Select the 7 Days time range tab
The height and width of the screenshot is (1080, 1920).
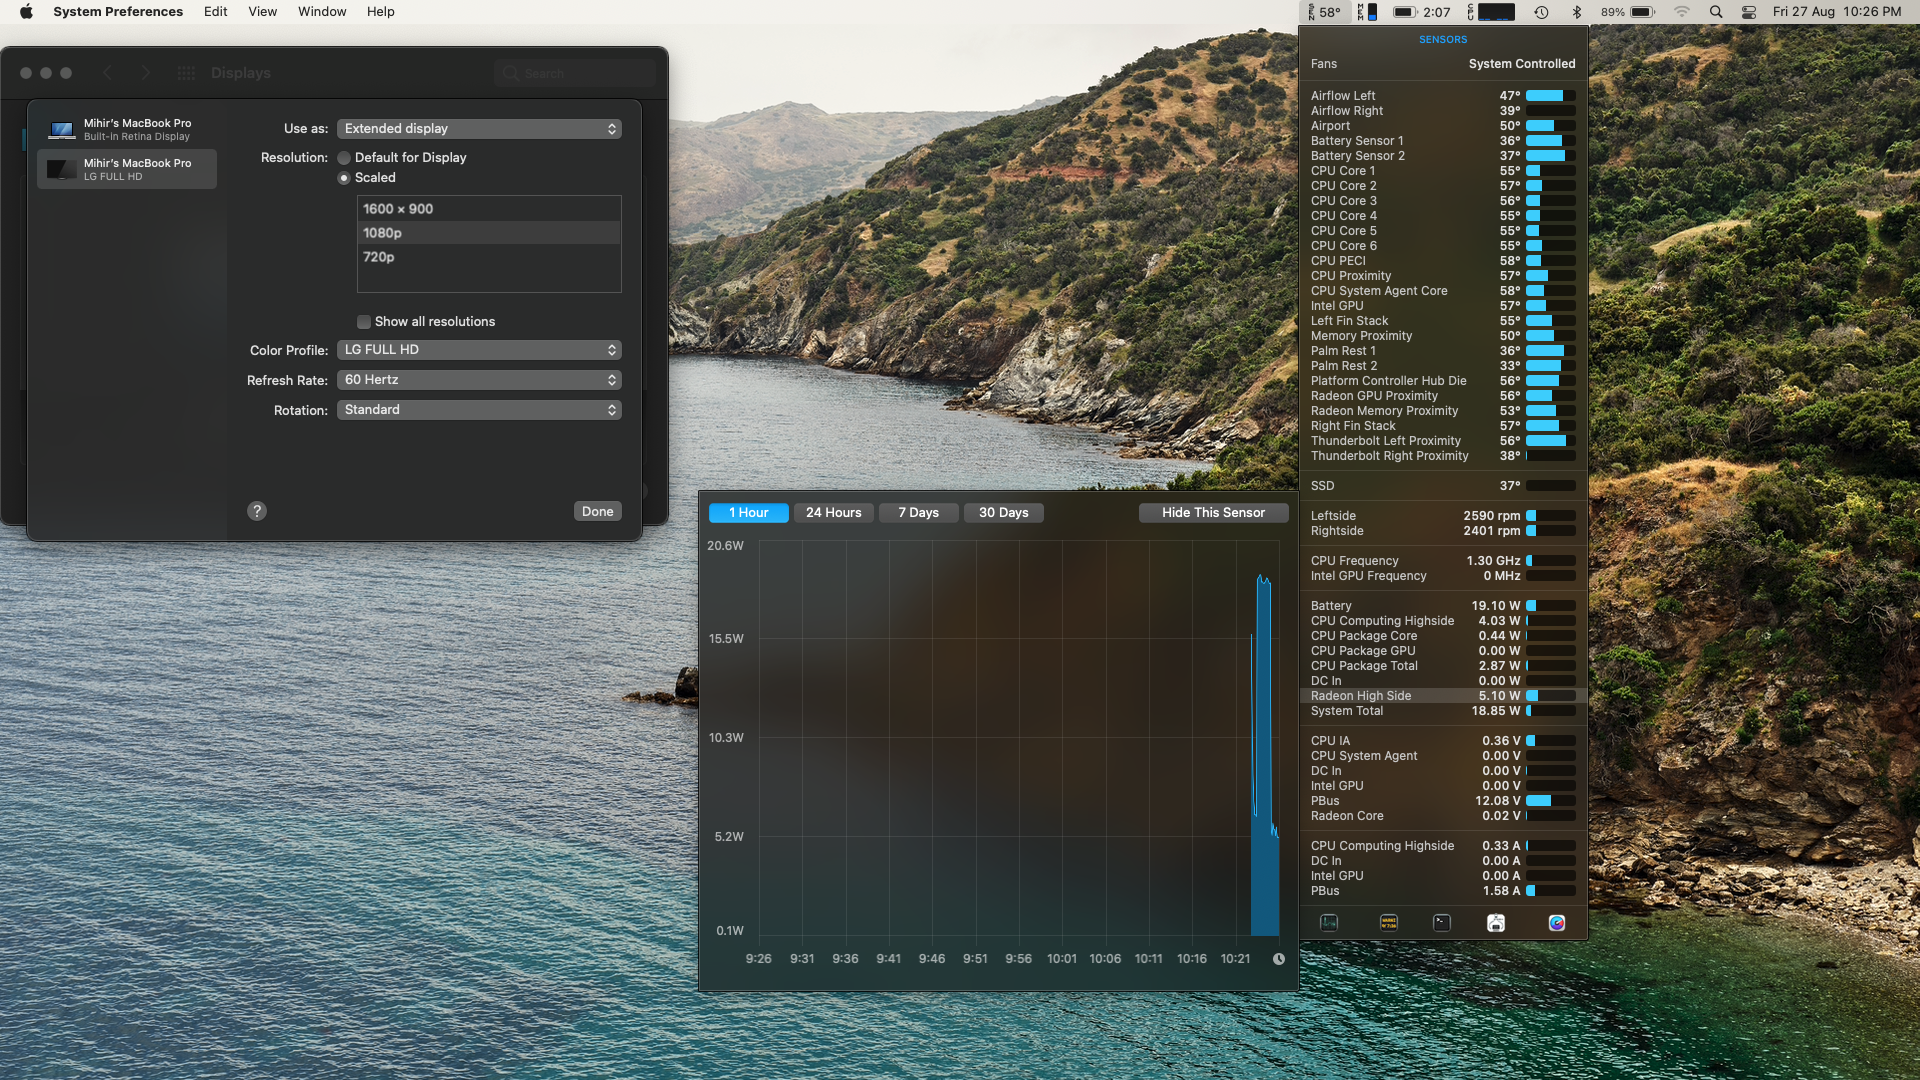[918, 512]
